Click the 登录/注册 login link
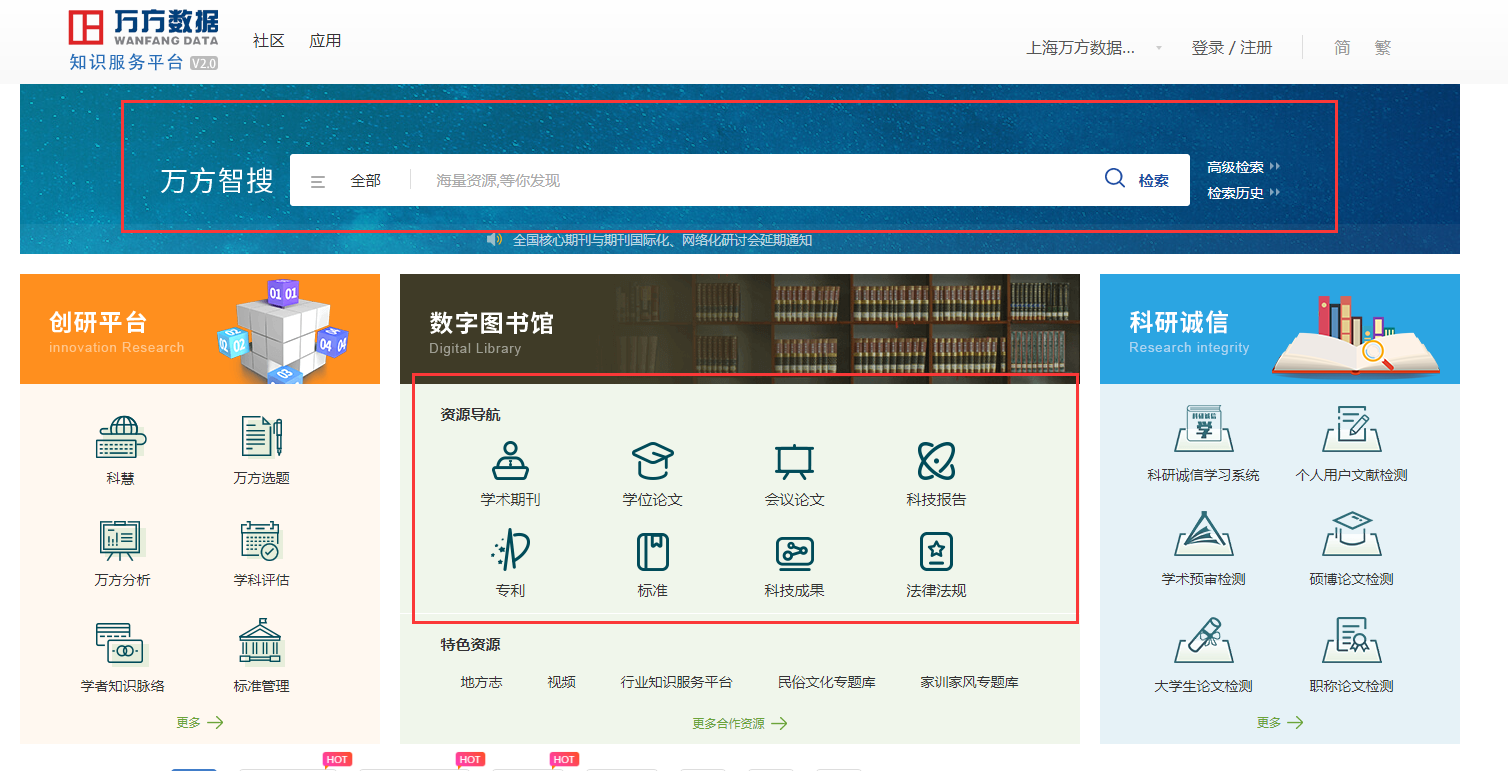Image resolution: width=1508 pixels, height=771 pixels. pyautogui.click(x=1233, y=47)
